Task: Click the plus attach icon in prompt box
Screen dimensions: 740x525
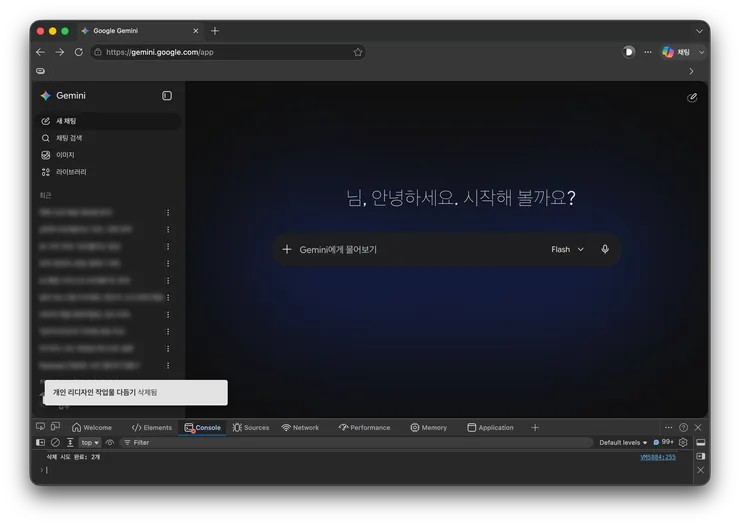Action: tap(287, 249)
